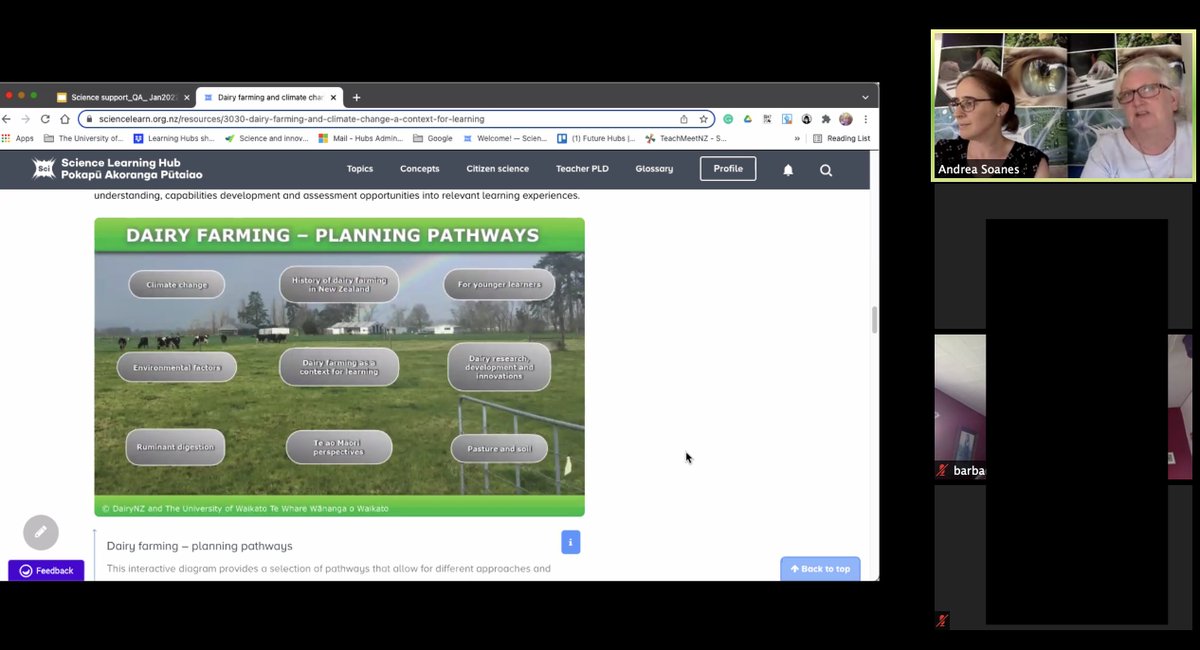This screenshot has height=650, width=1200.
Task: Open the Grammarly extension icon
Action: pos(727,118)
